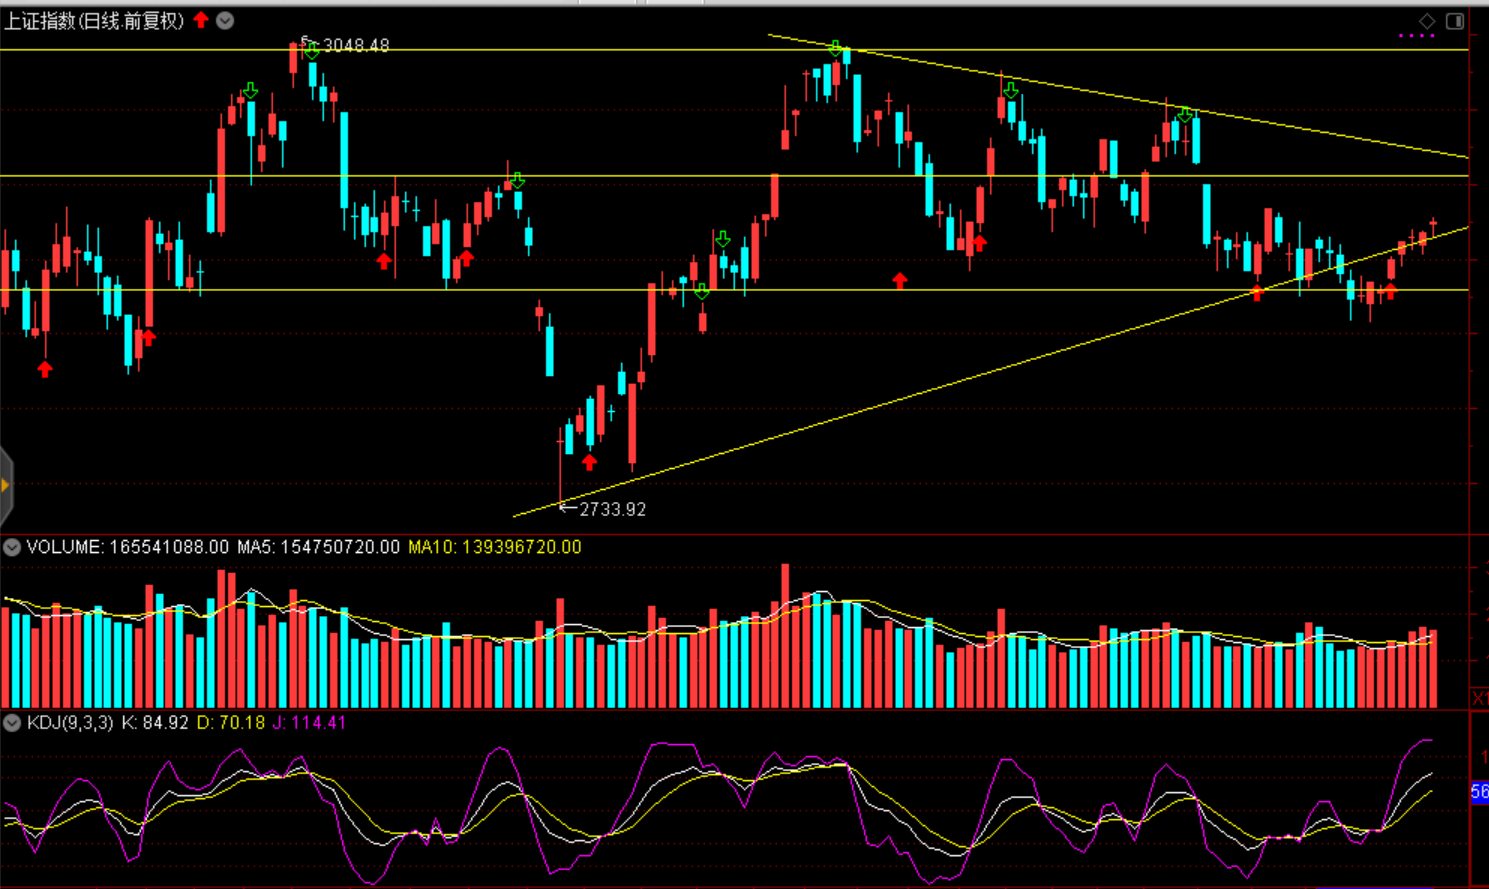The image size is (1489, 889).
Task: Click the blue 56 value tag on KDJ axis
Action: 1479,792
